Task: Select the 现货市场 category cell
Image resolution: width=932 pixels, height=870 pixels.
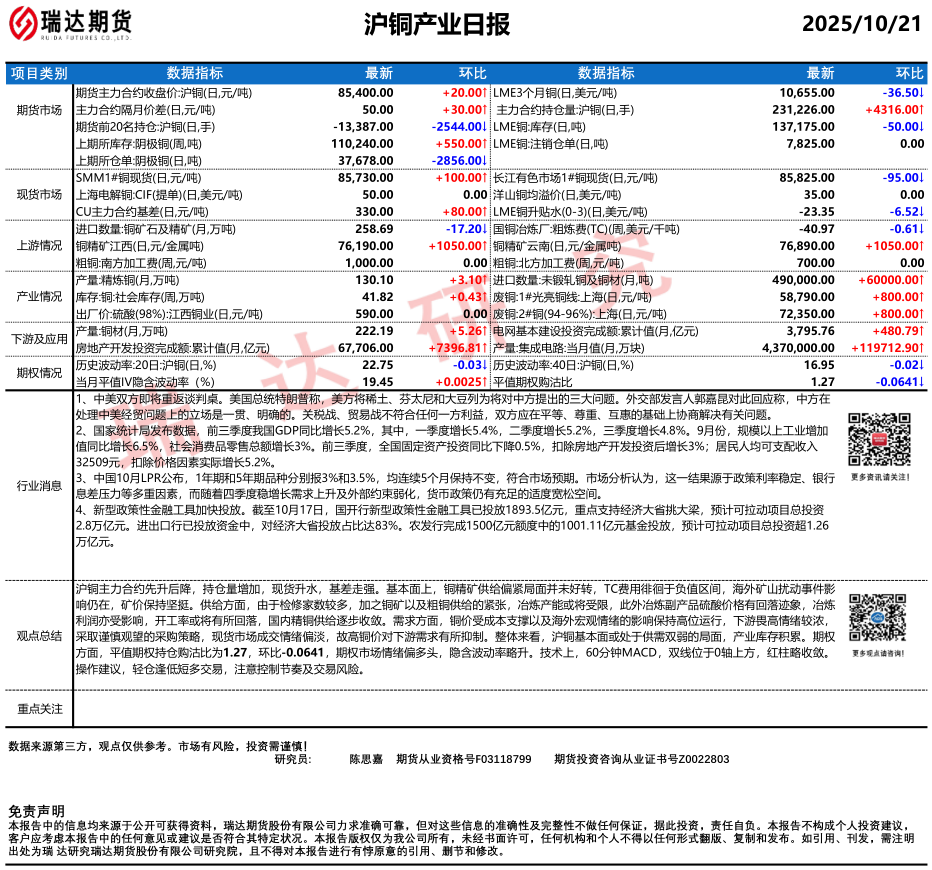Action: tap(40, 194)
